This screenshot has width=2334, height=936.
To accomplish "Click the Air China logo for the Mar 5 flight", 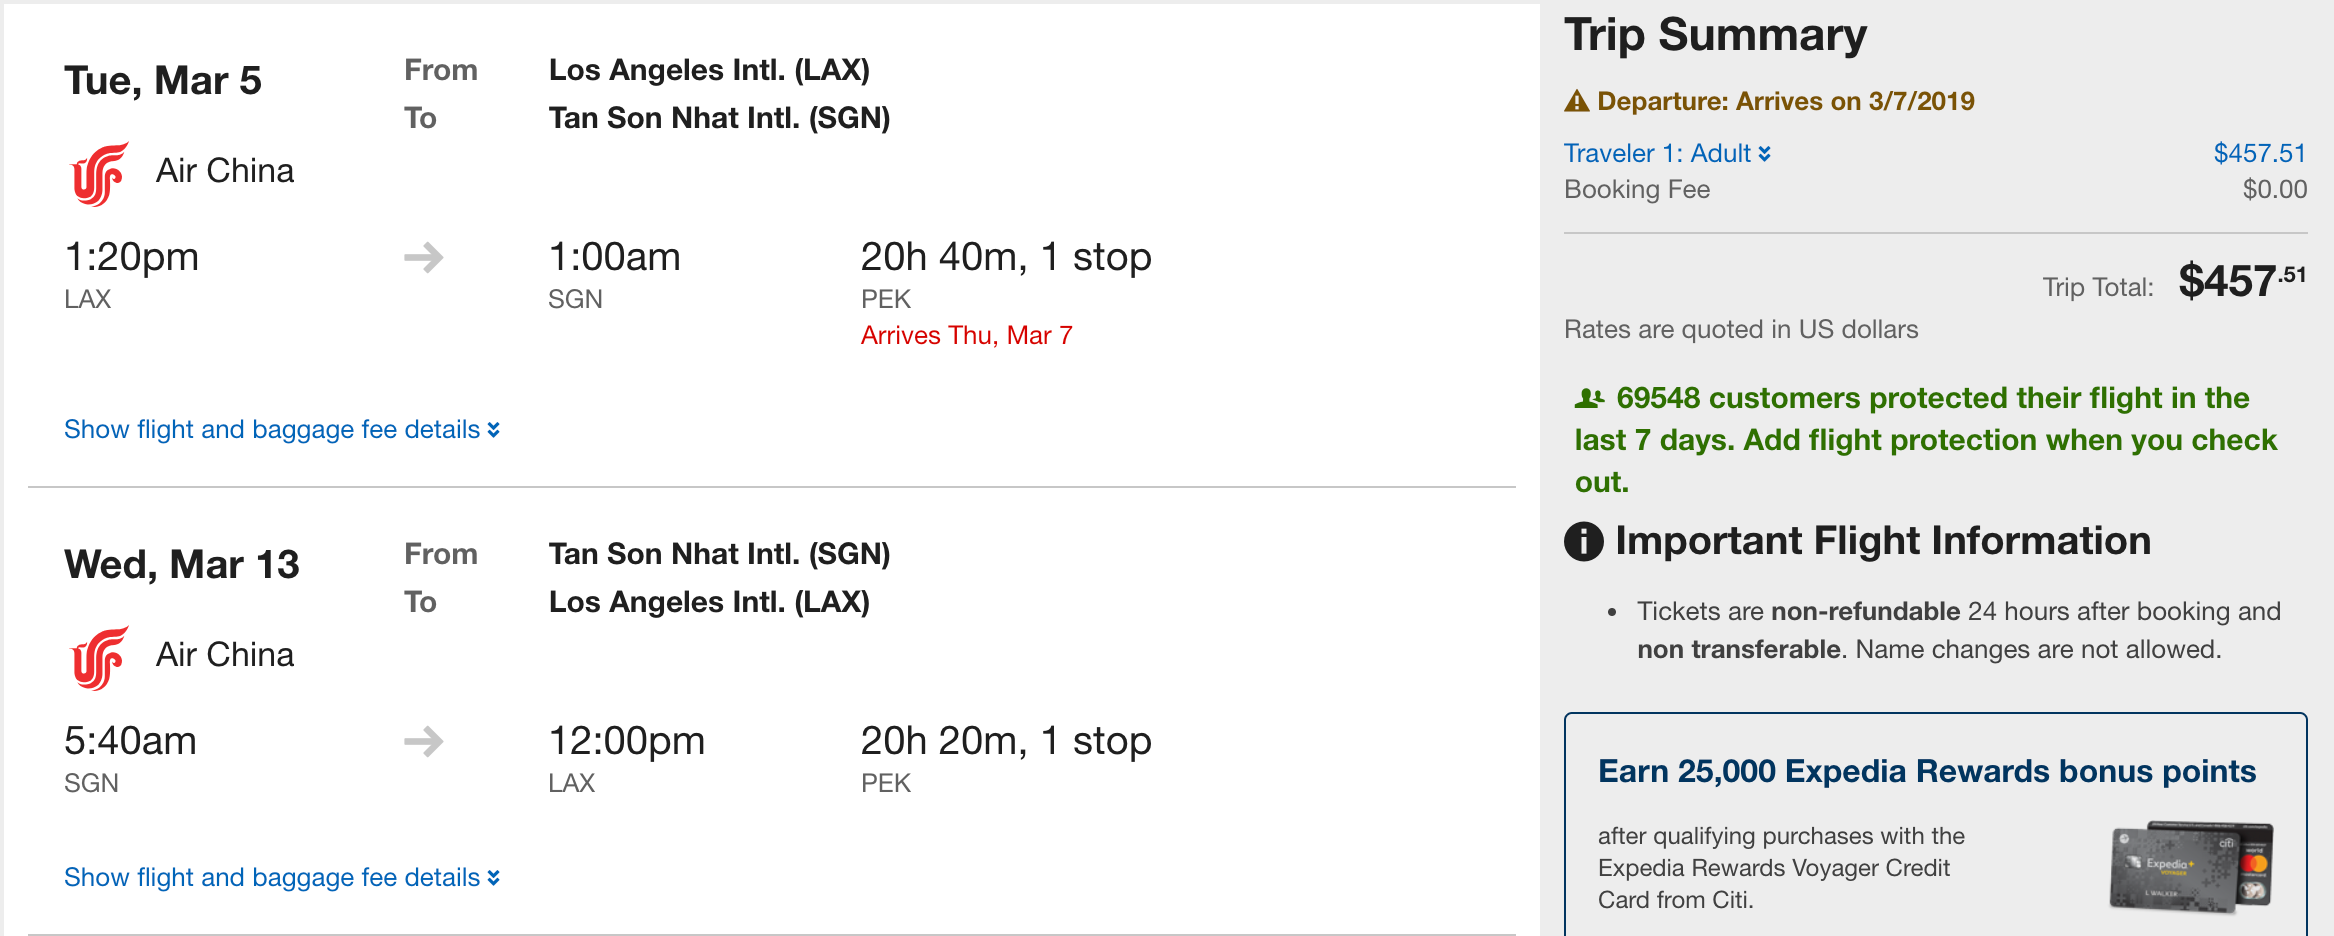I will click(100, 173).
